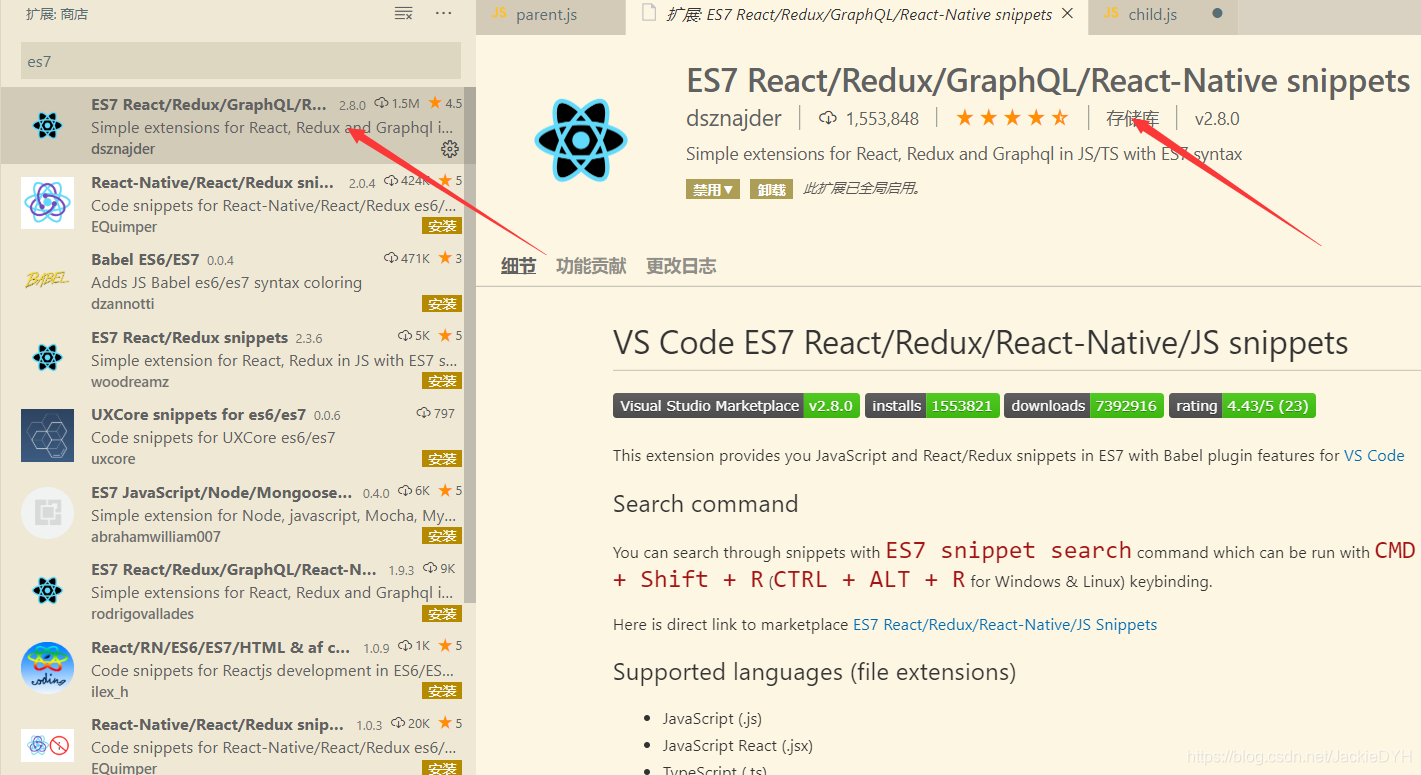Click the JavaScript React (.jsx) list item
This screenshot has width=1421, height=775.
pos(736,745)
